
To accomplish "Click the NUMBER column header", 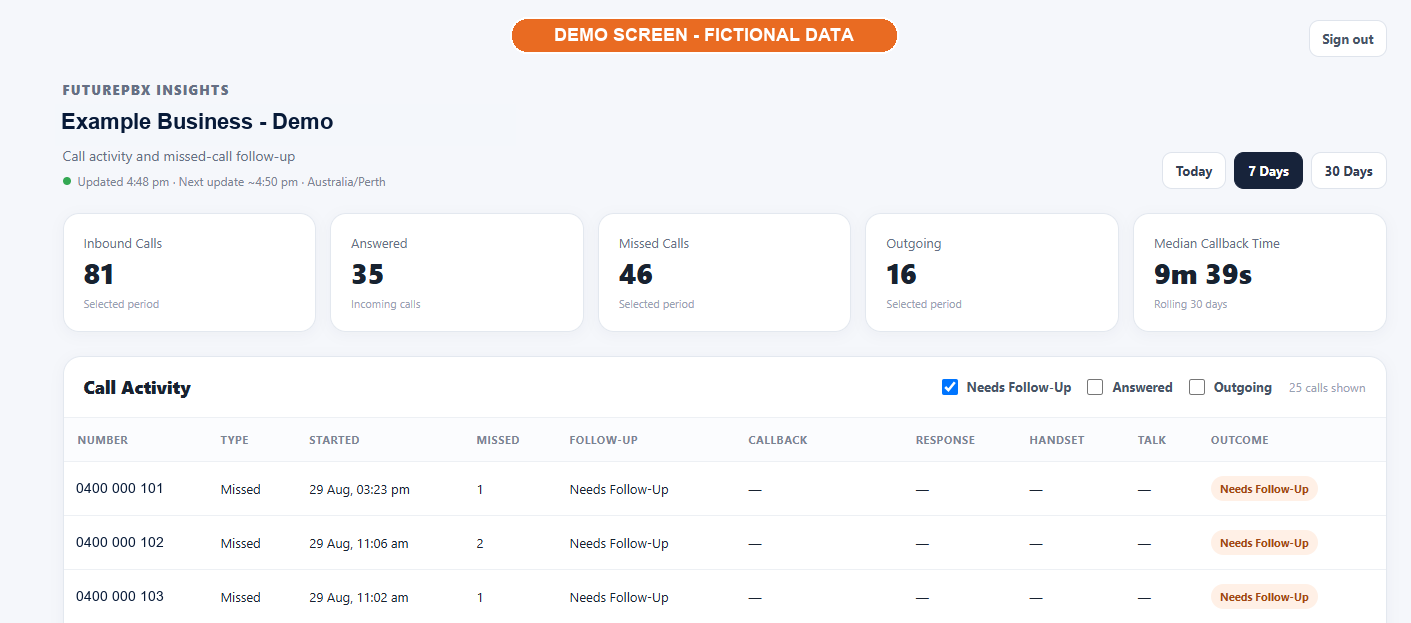I will (103, 440).
